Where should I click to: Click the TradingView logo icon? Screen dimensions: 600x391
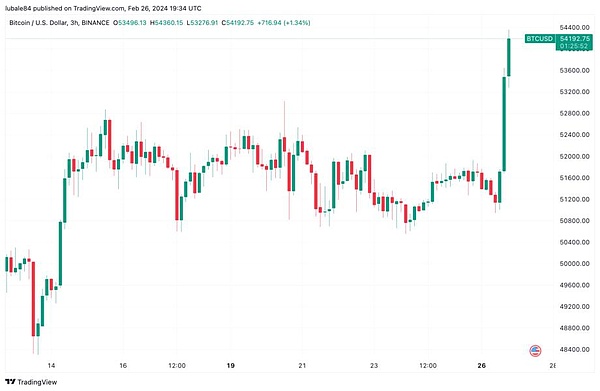(x=10, y=382)
